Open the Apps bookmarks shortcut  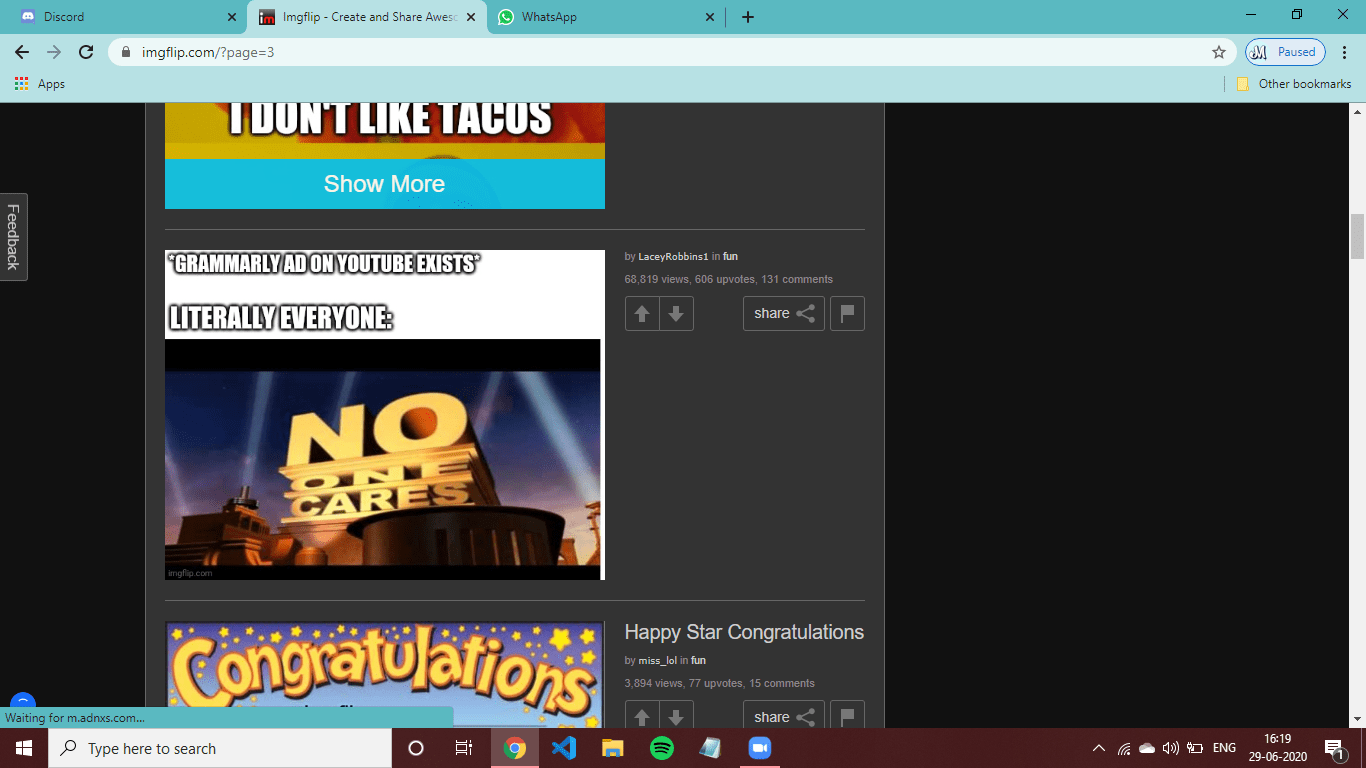[40, 84]
